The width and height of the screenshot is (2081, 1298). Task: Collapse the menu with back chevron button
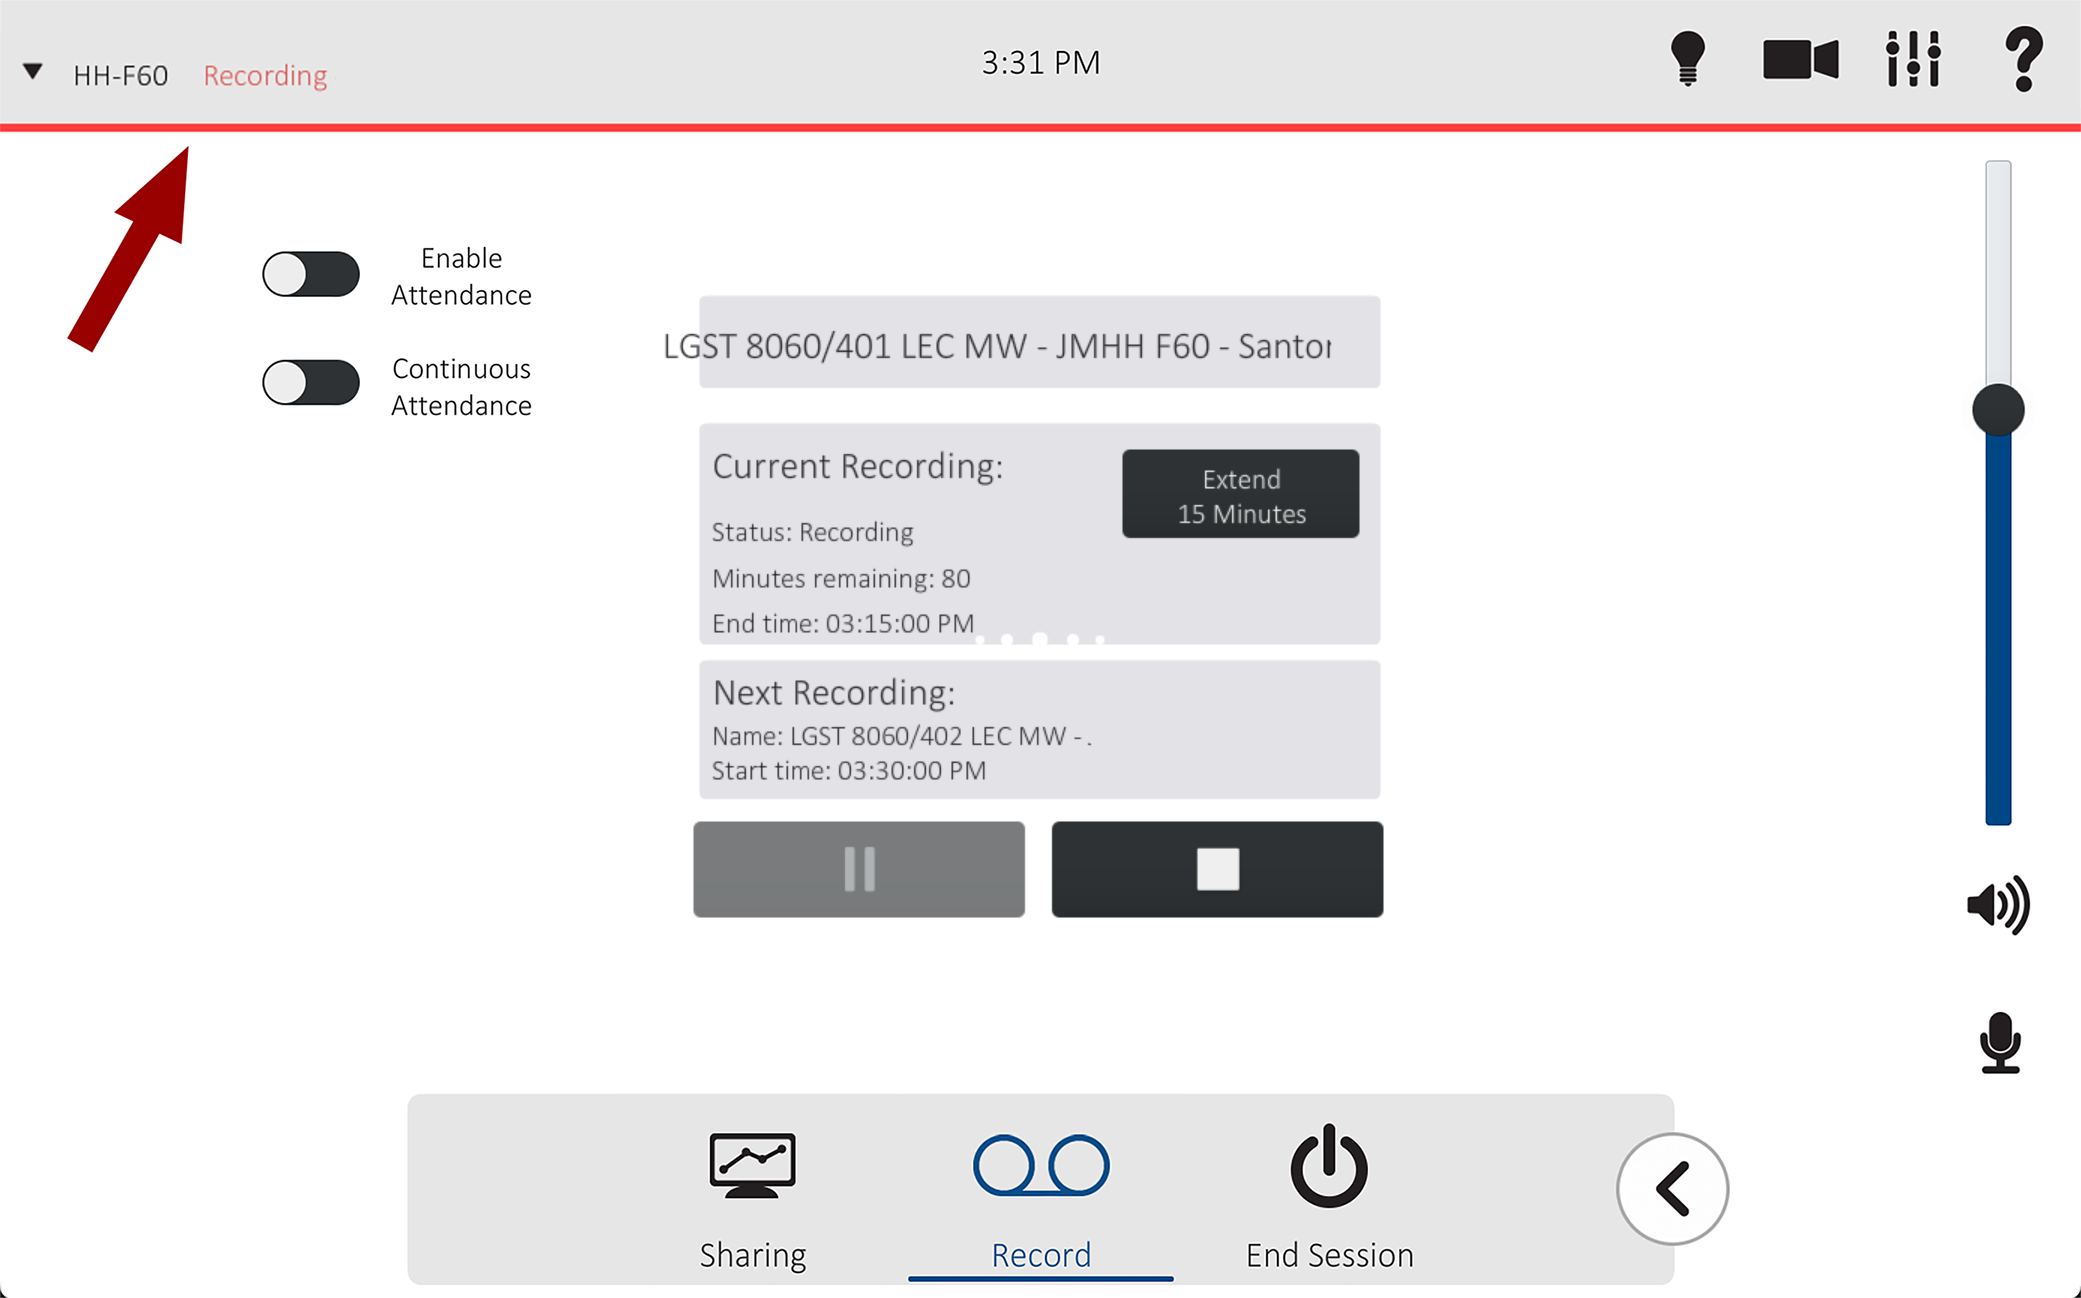[1672, 1189]
